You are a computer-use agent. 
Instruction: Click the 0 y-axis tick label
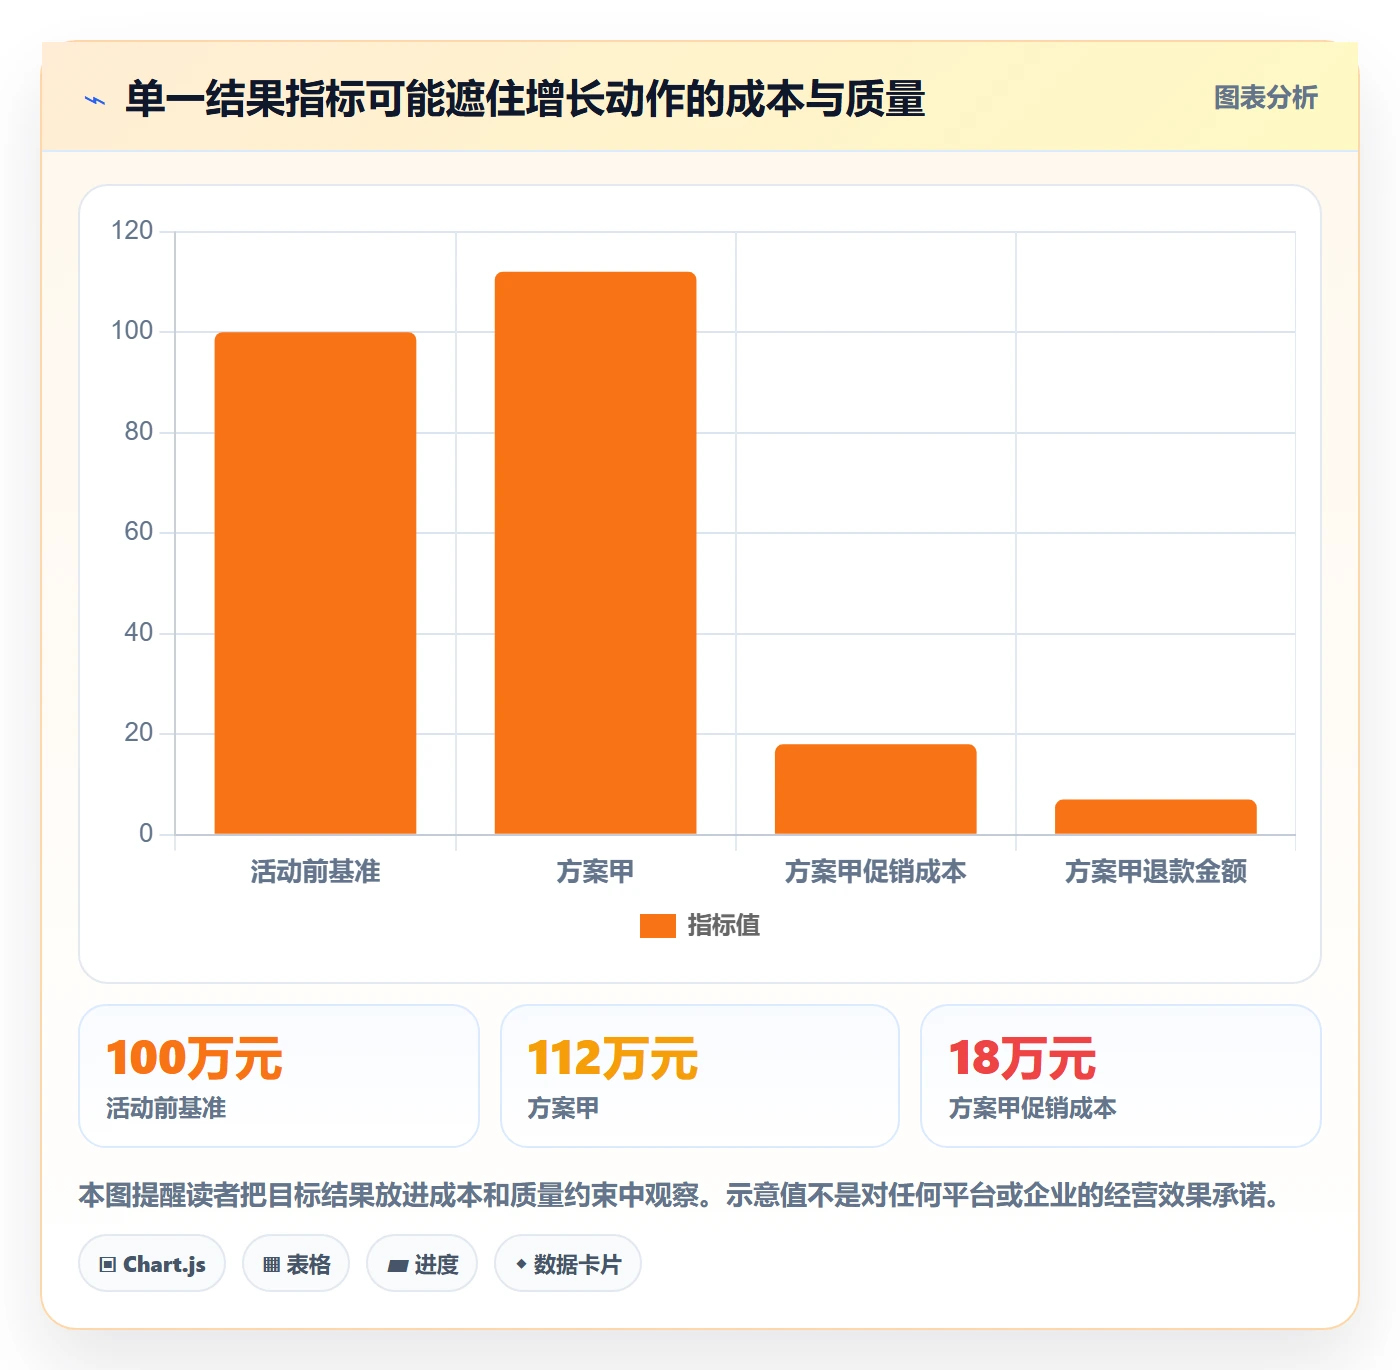(x=146, y=834)
